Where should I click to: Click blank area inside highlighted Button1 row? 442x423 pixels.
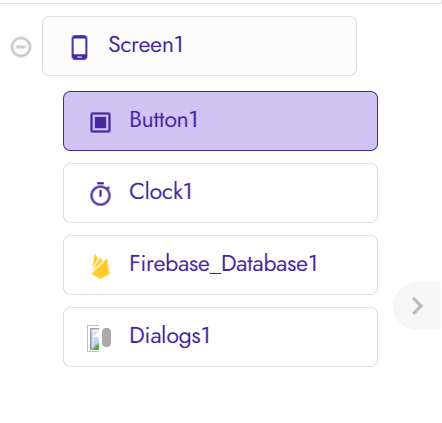point(287,121)
